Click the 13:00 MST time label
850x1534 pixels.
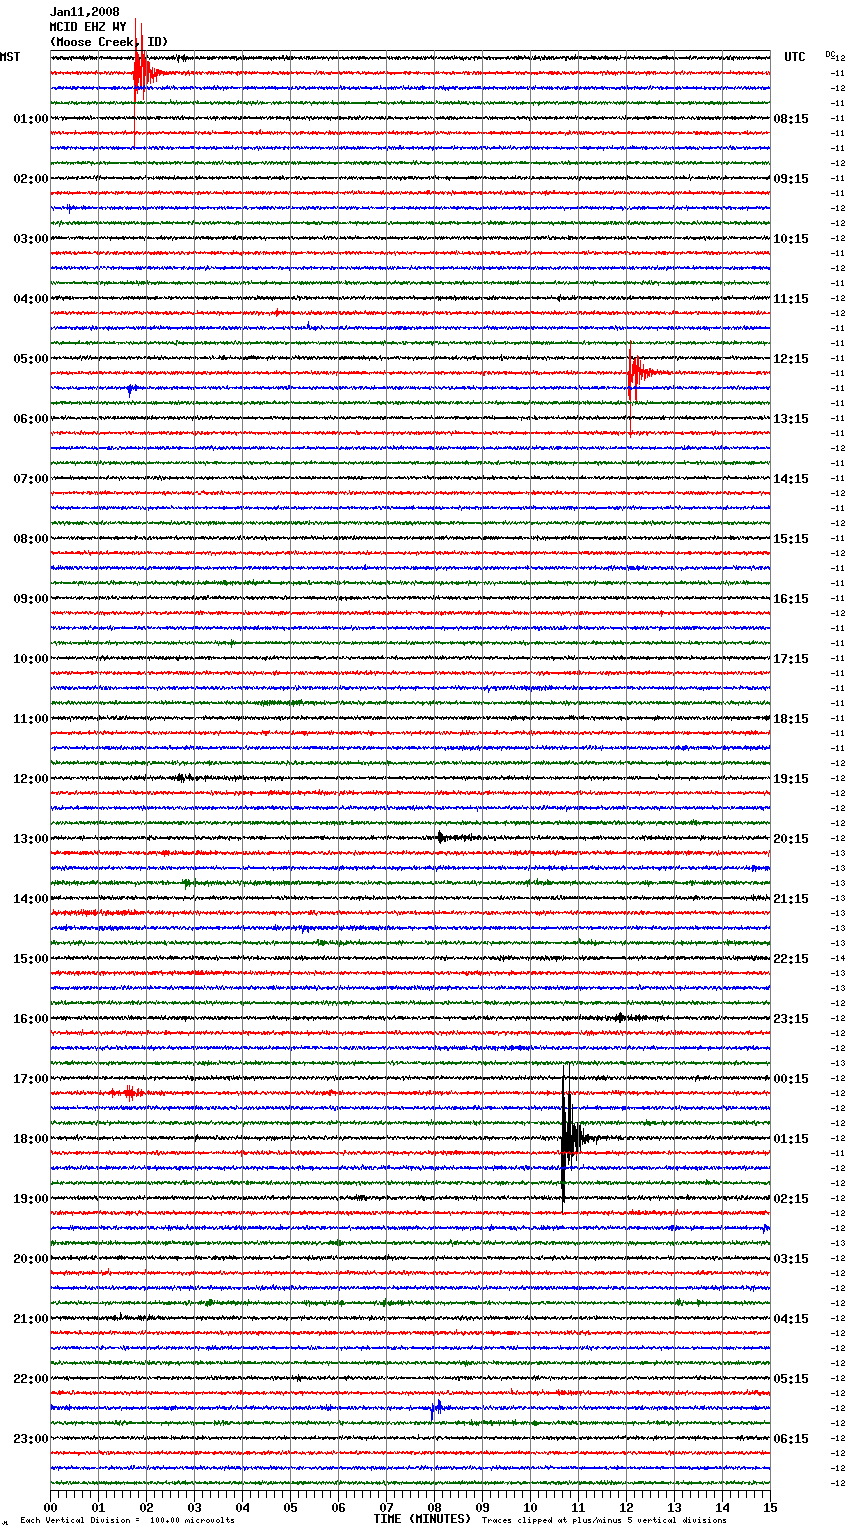tap(30, 839)
